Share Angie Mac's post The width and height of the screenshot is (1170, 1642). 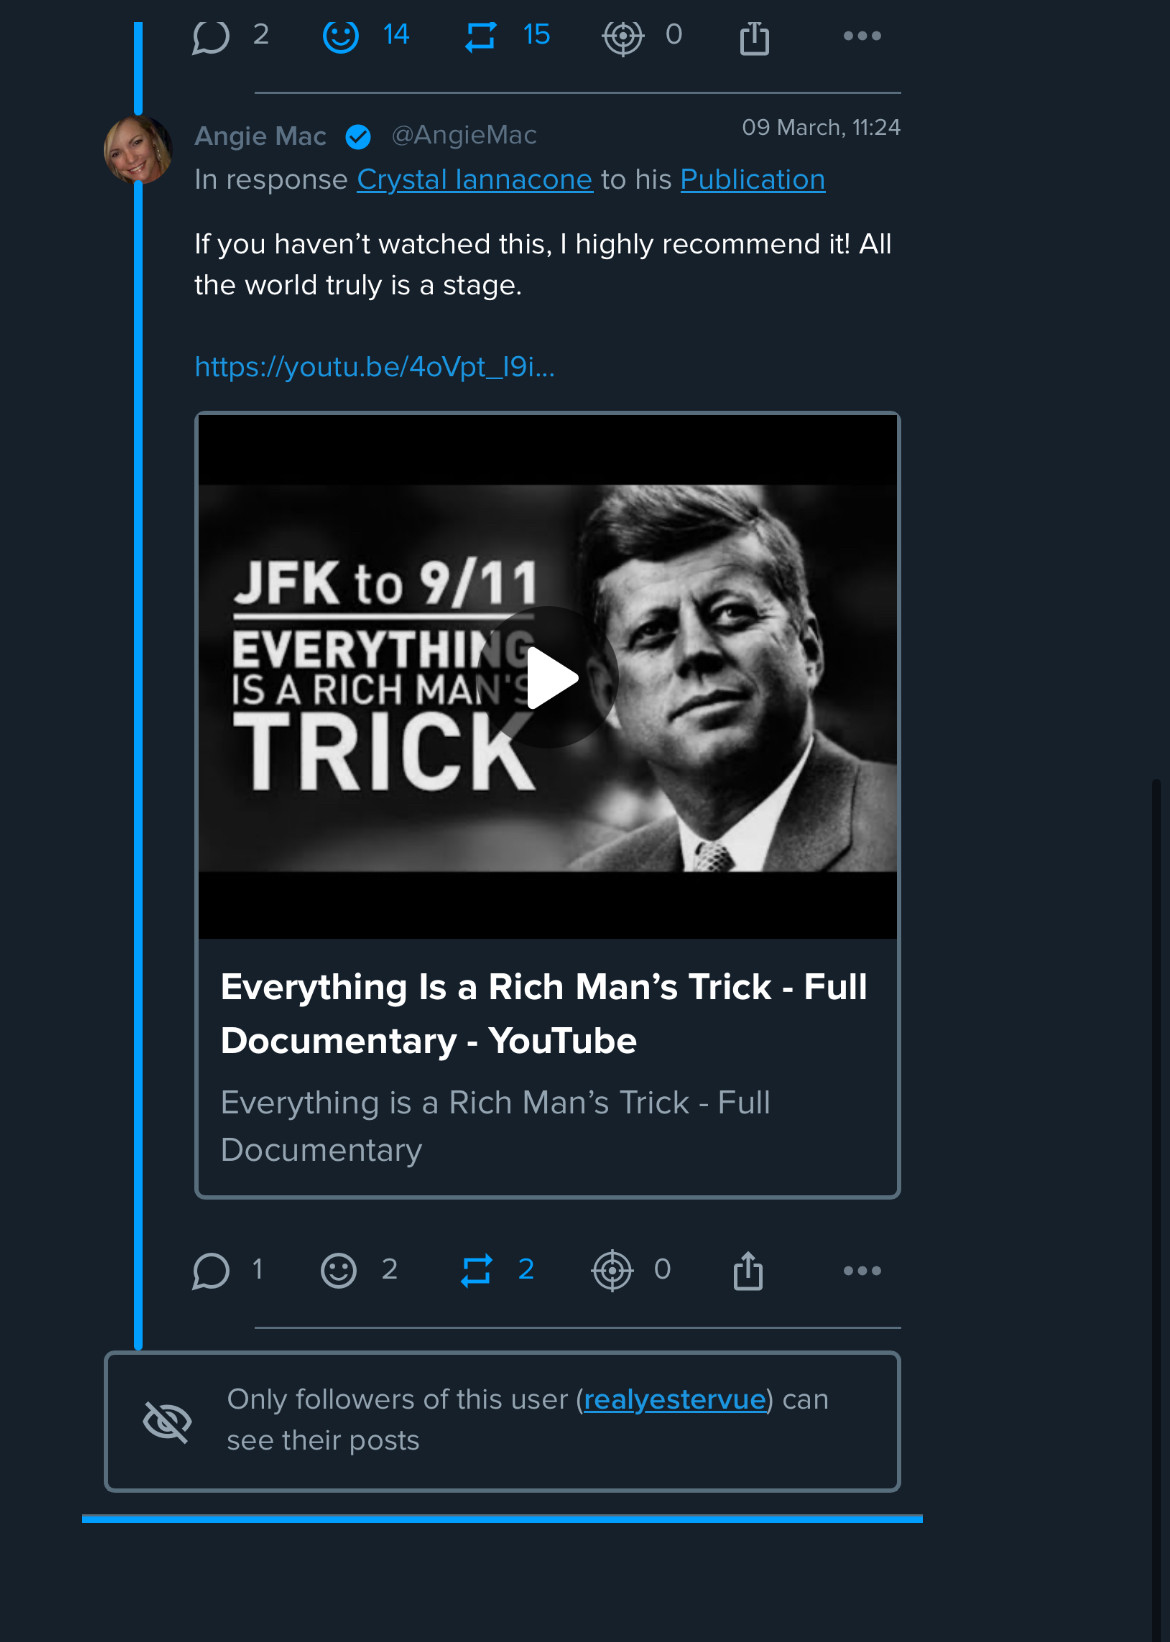748,1272
